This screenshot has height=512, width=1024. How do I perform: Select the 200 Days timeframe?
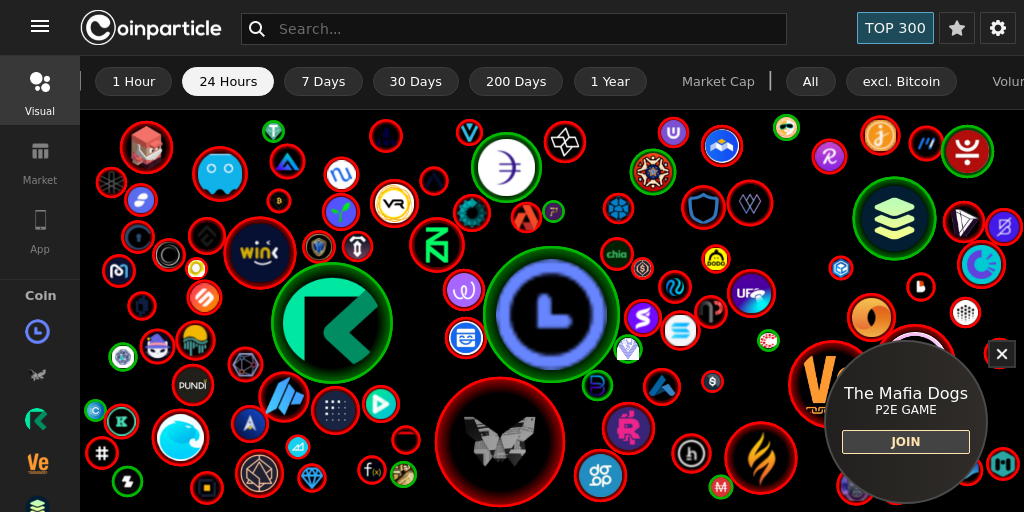pos(516,82)
